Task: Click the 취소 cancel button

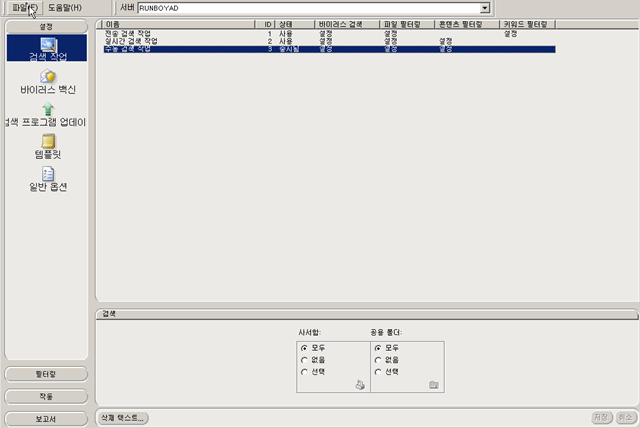Action: pyautogui.click(x=625, y=417)
